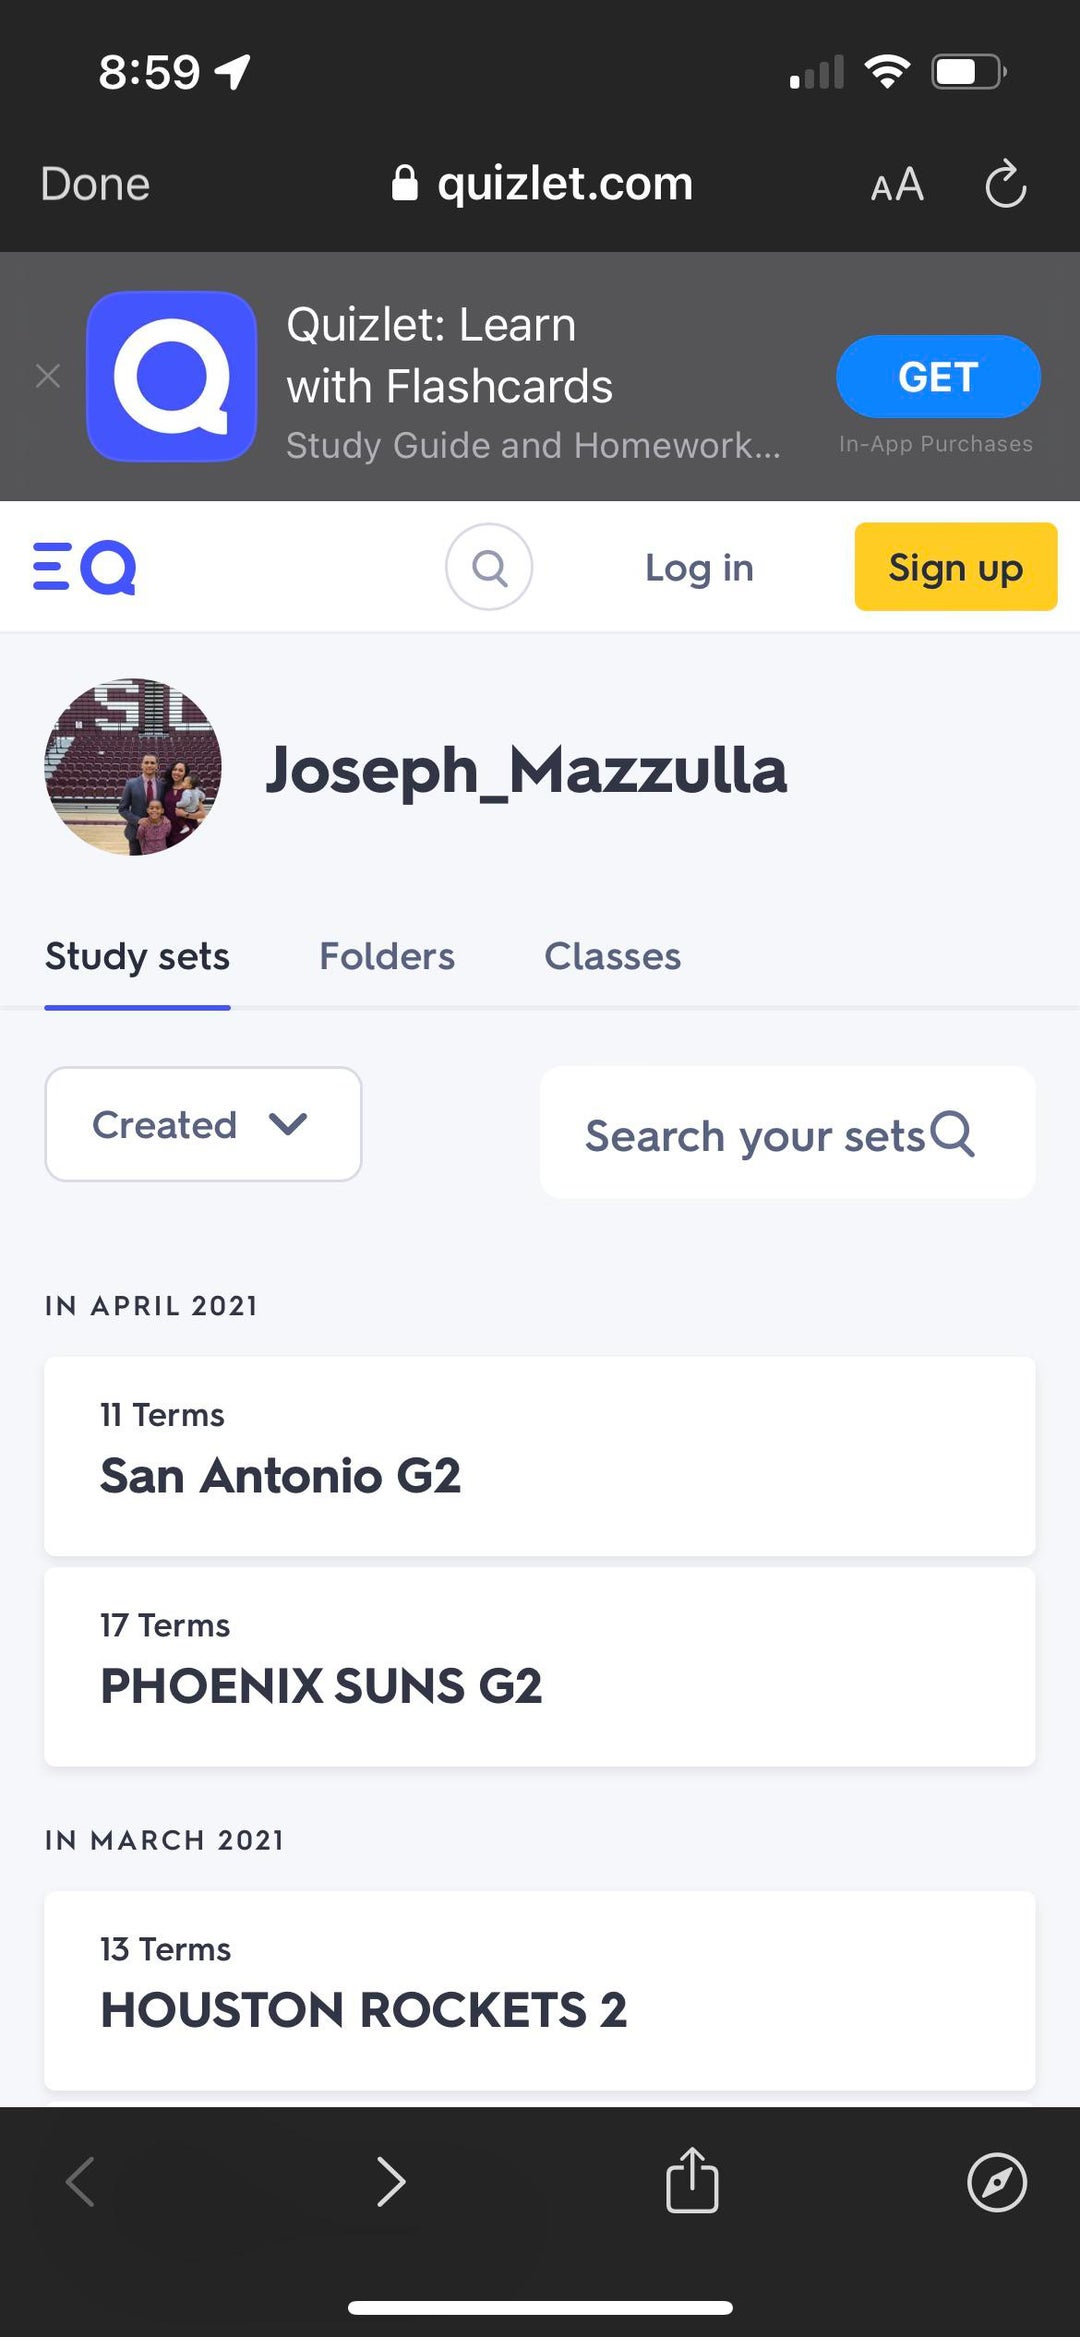Open in Safari compass icon
The width and height of the screenshot is (1080, 2337).
pos(996,2182)
